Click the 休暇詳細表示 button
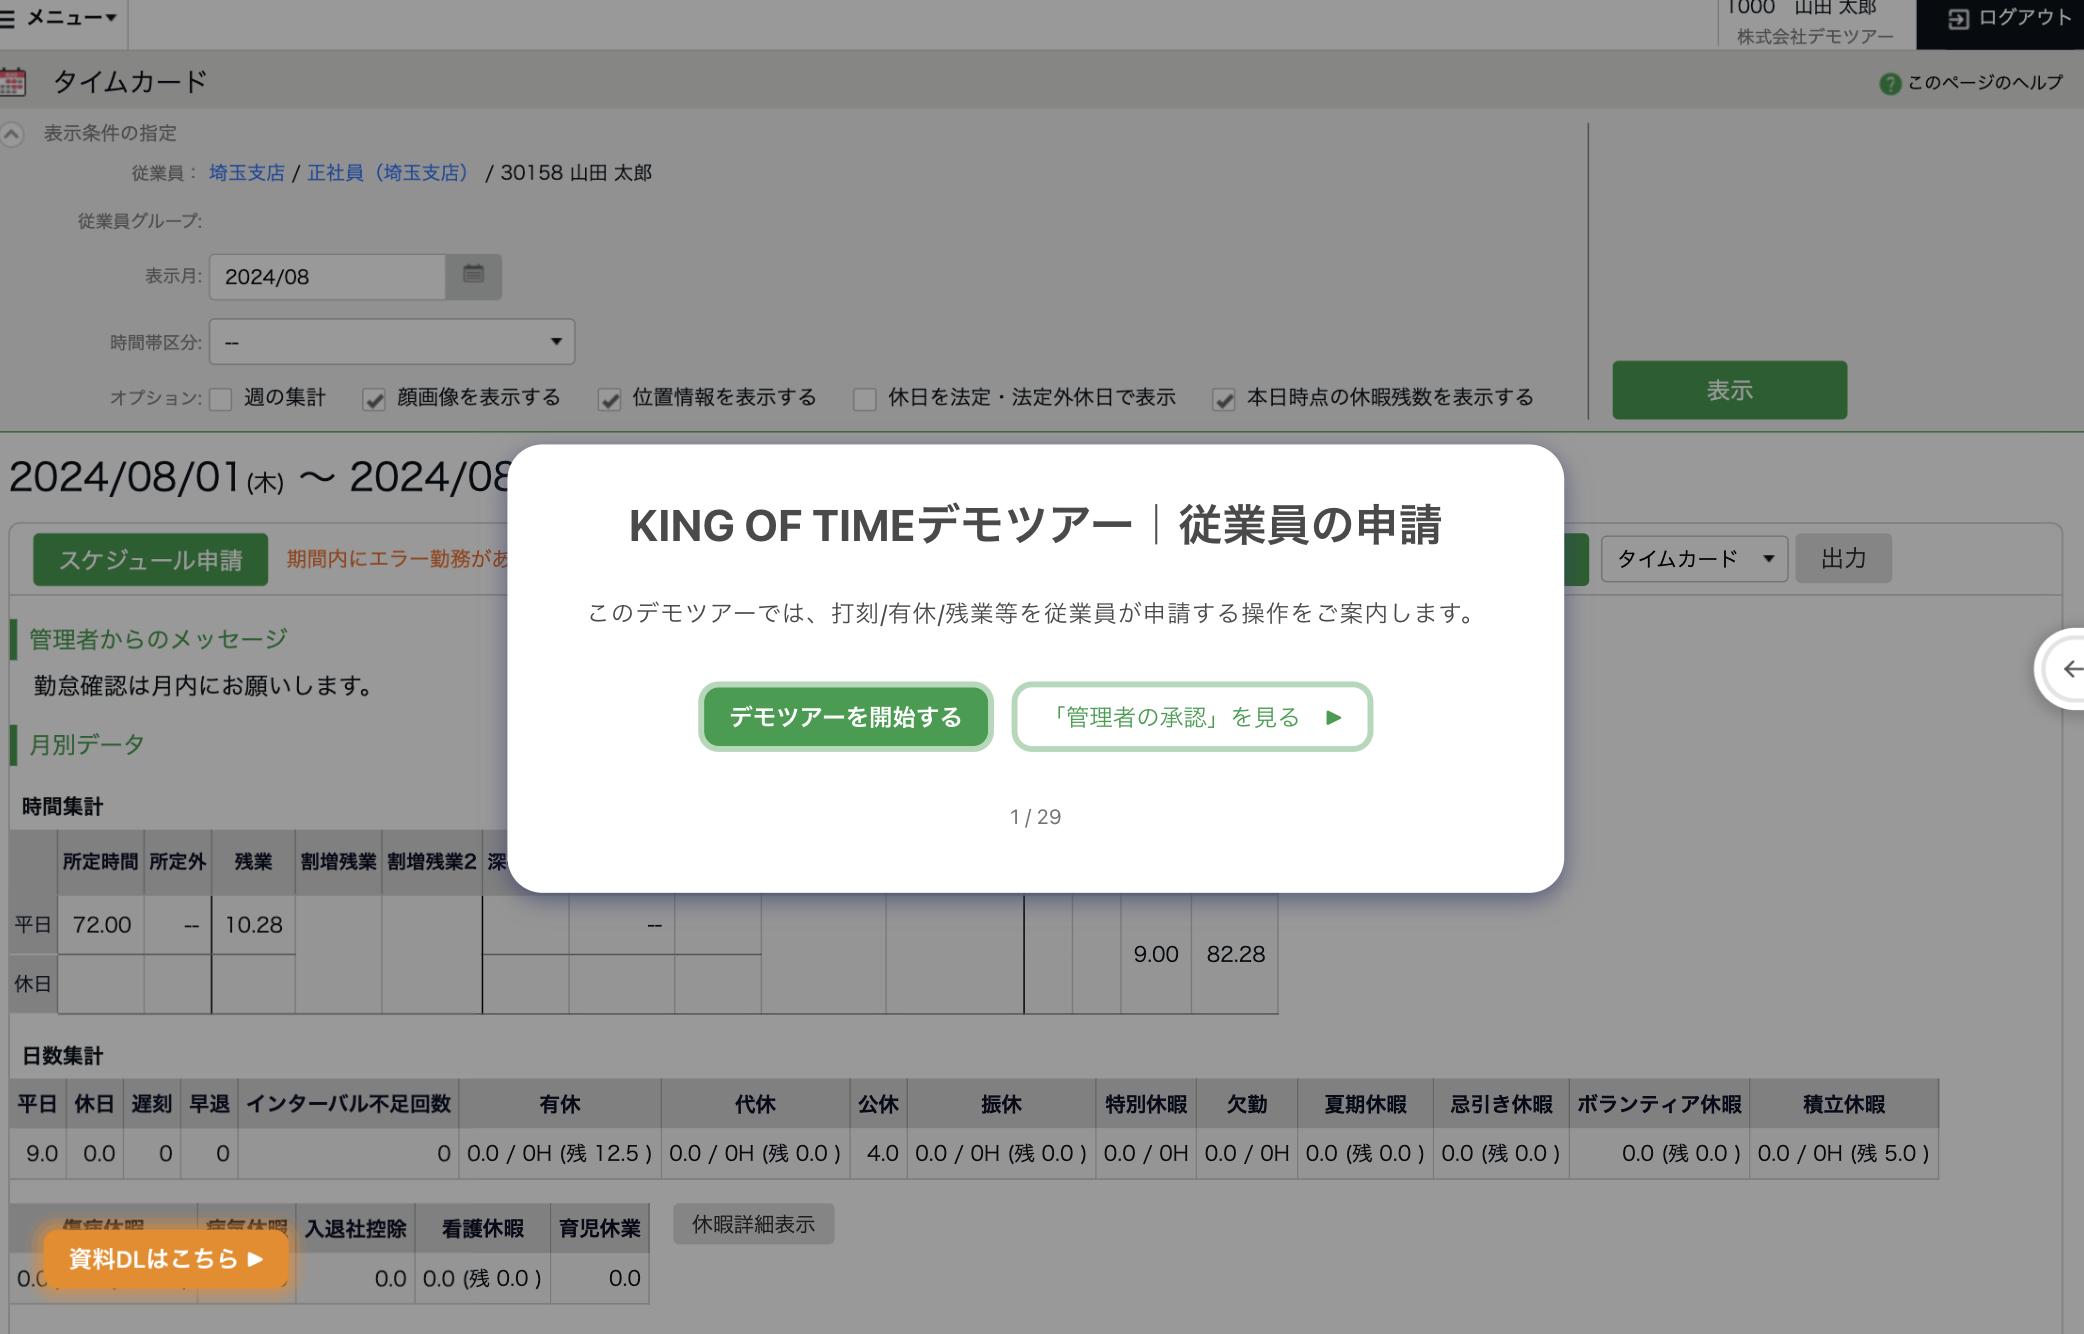 (754, 1224)
